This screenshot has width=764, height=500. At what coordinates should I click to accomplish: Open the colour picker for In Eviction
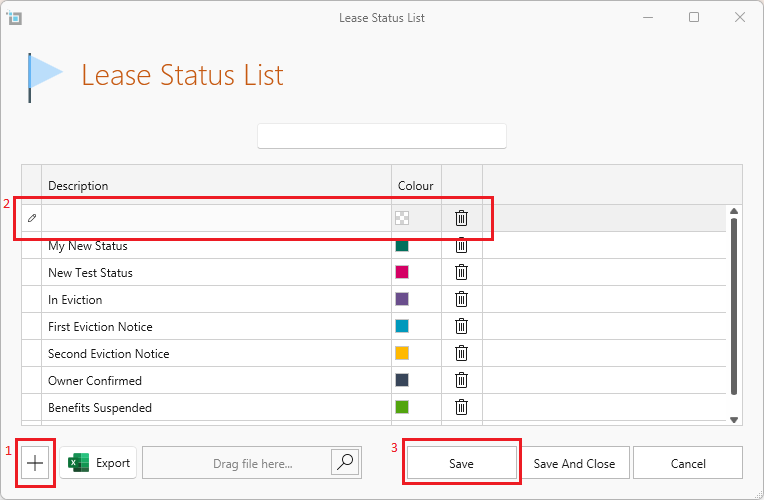tap(402, 299)
